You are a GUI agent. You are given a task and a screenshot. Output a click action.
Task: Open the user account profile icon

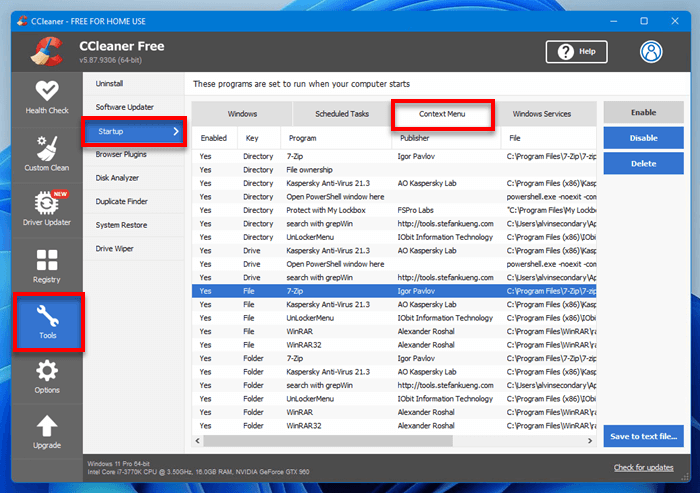click(651, 52)
